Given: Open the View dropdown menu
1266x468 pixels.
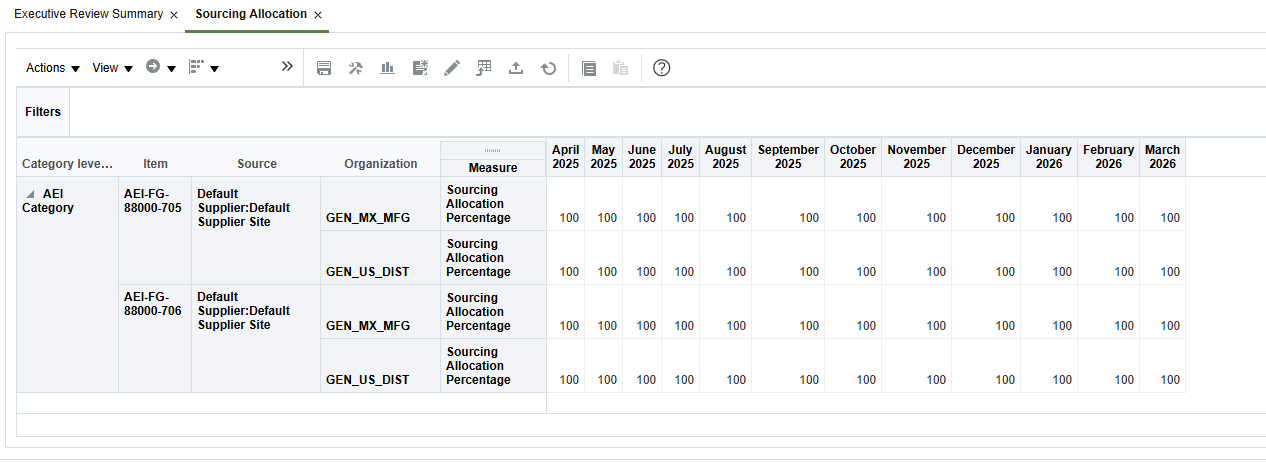Looking at the screenshot, I should (113, 68).
